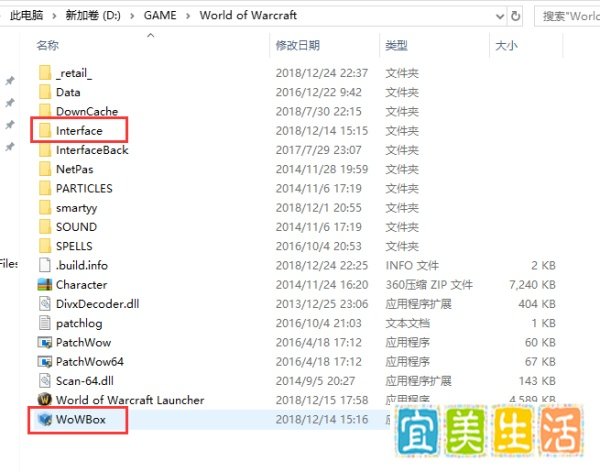The width and height of the screenshot is (600, 472).
Task: Sort files by 大小 column
Action: (x=506, y=46)
